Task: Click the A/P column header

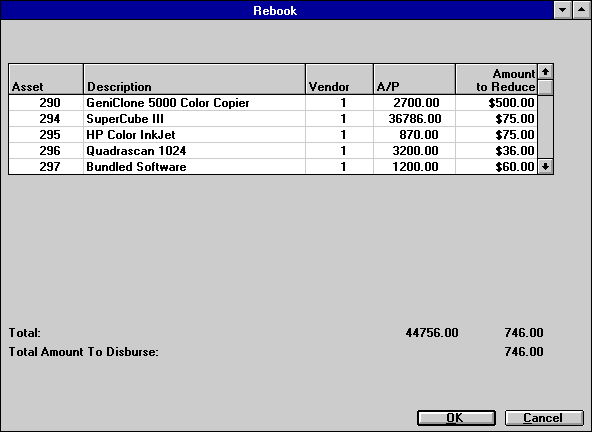Action: [x=414, y=79]
